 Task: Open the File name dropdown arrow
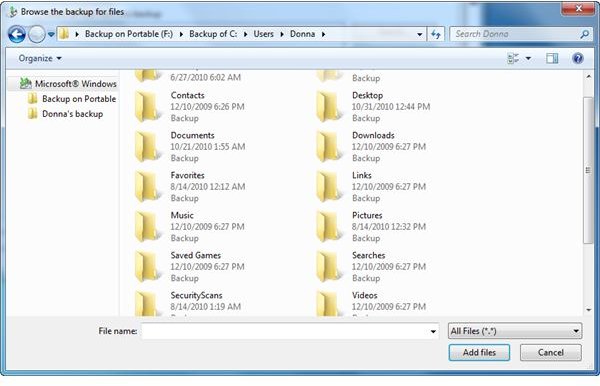(433, 332)
